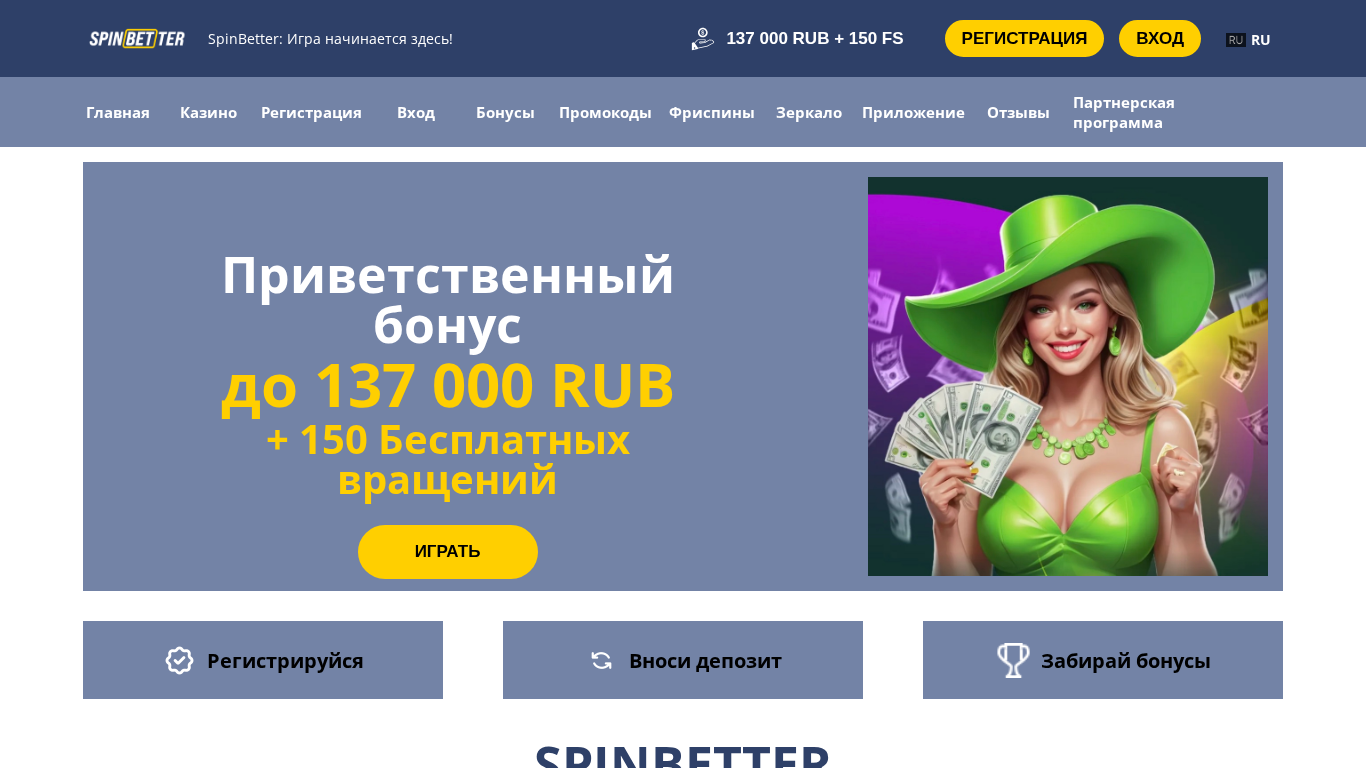This screenshot has width=1366, height=768.
Task: Click the yellow РЕГИСТРАЦИЯ button
Action: click(x=1024, y=39)
